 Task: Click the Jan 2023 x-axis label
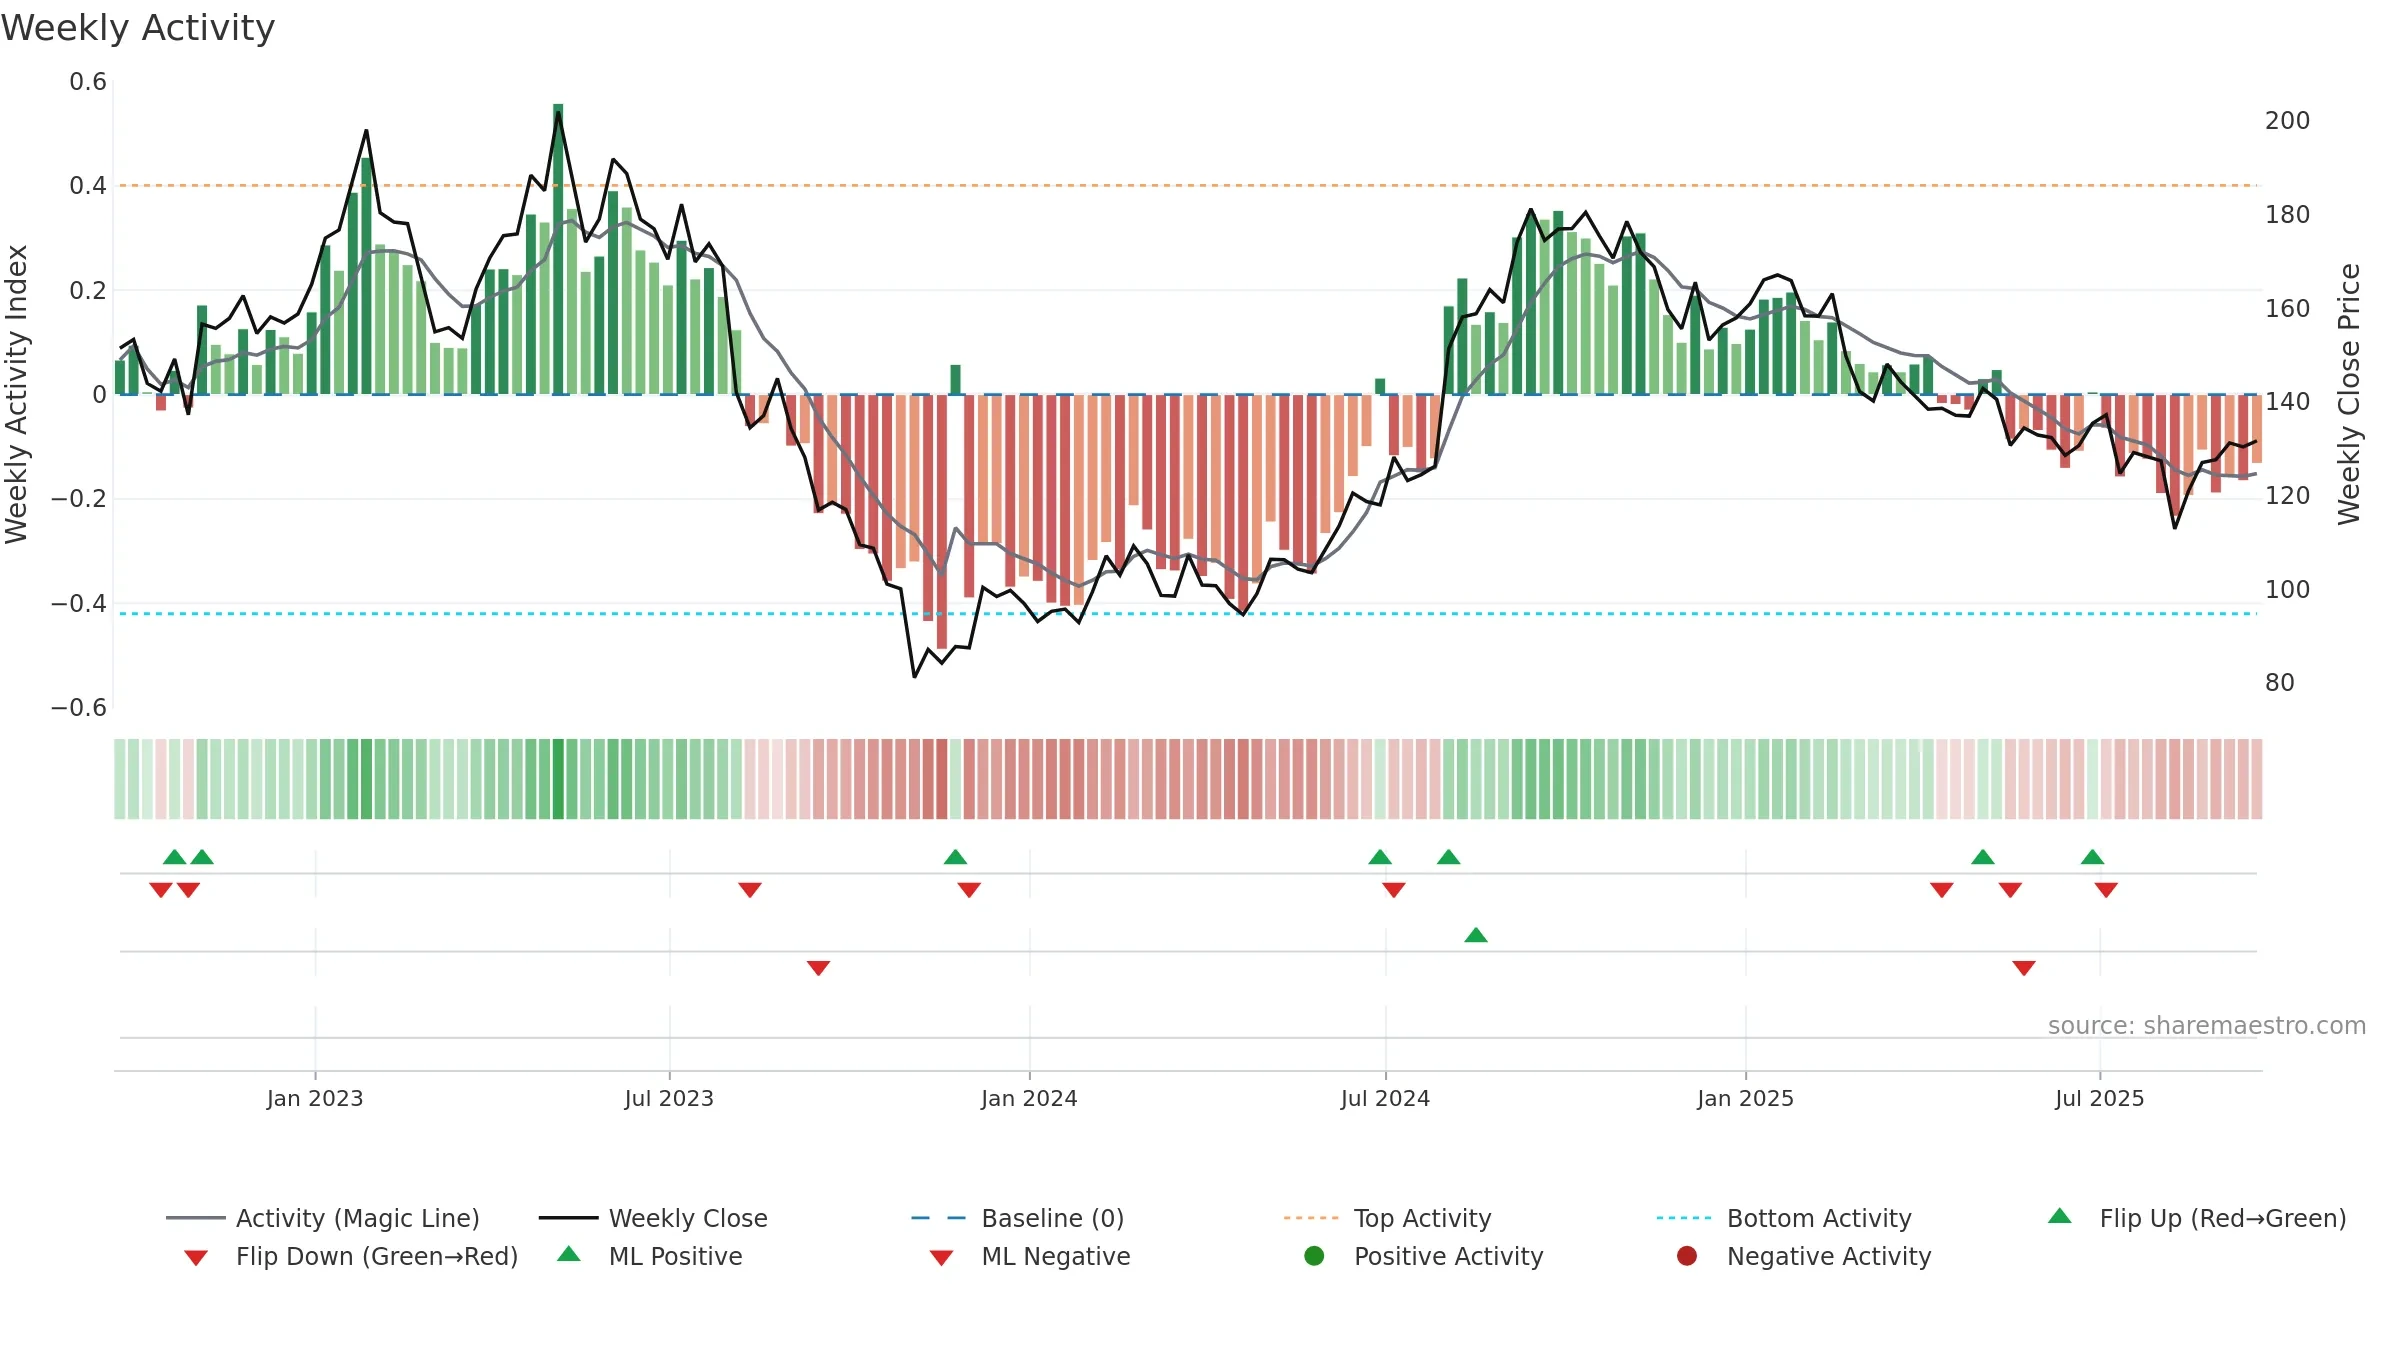coord(315,1098)
